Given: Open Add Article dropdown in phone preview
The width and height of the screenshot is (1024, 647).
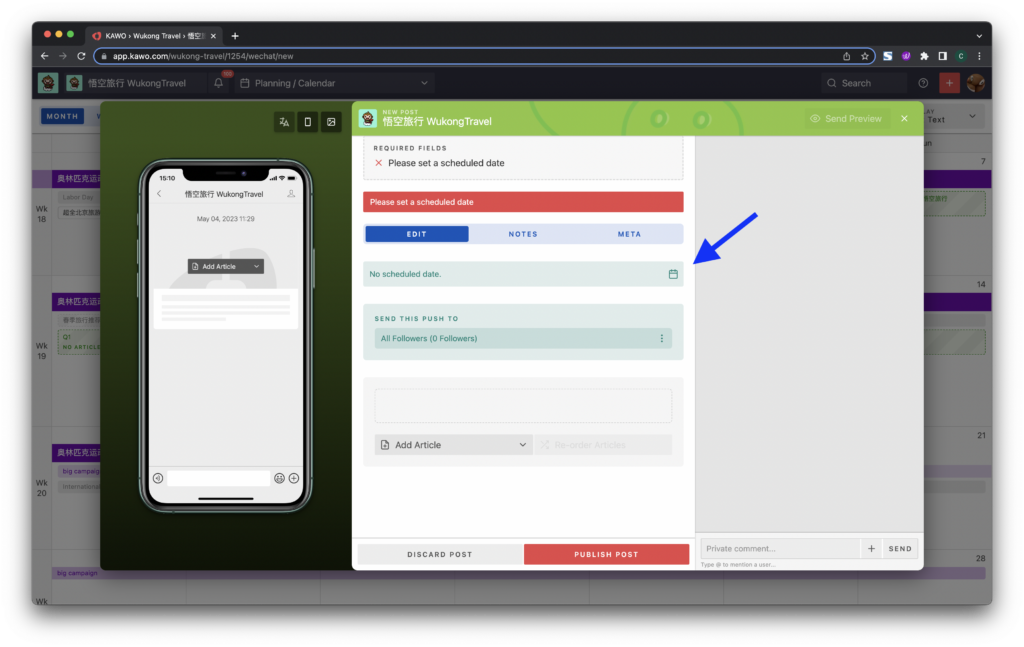Looking at the screenshot, I should (x=226, y=266).
